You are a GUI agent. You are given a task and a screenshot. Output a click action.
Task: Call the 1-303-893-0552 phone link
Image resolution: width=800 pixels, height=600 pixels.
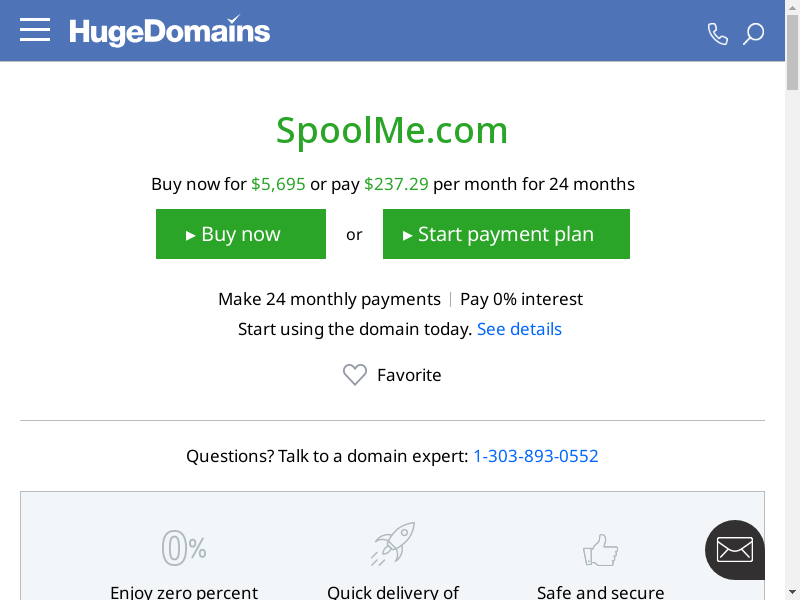click(x=535, y=456)
